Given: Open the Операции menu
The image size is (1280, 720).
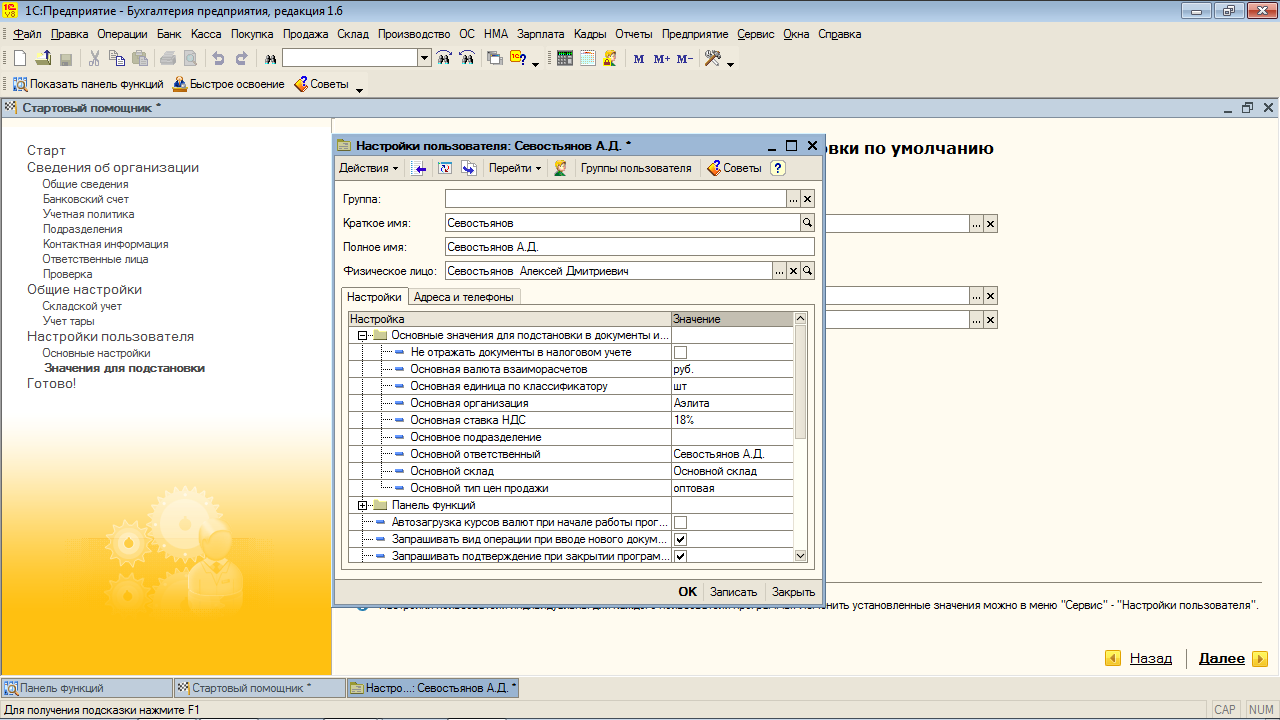Looking at the screenshot, I should pyautogui.click(x=122, y=34).
